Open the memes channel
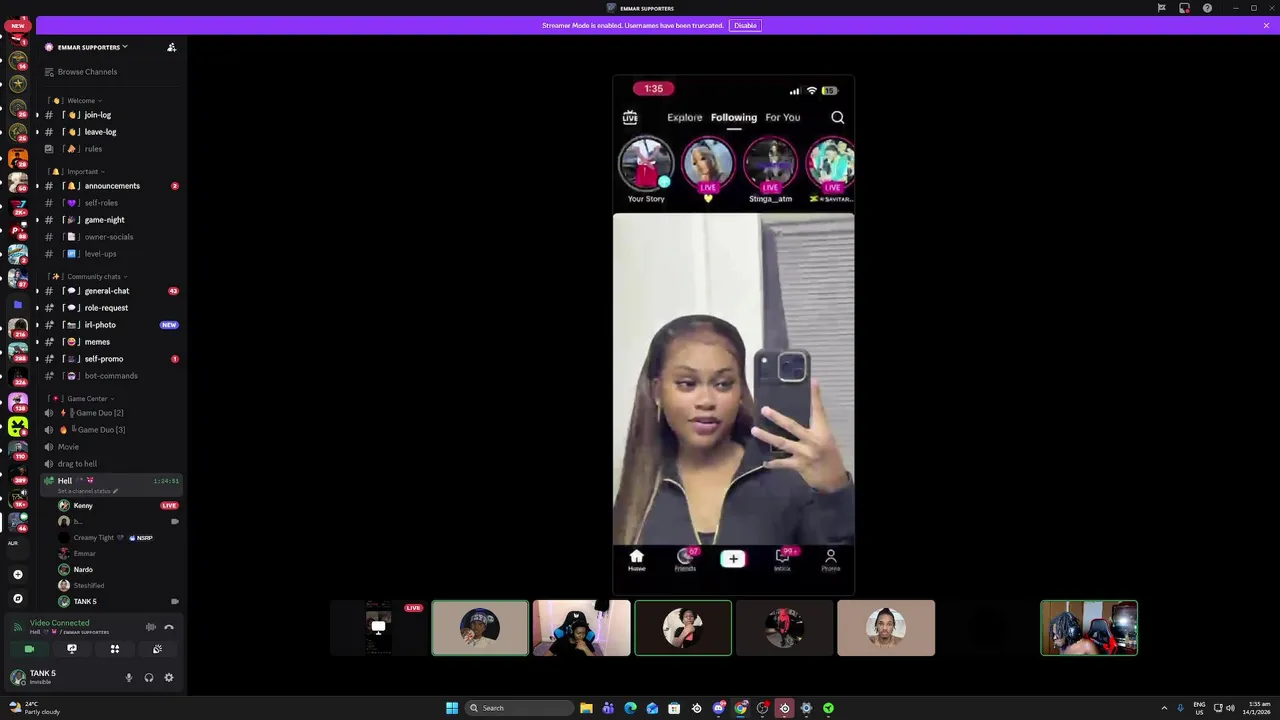This screenshot has height=720, width=1280. pos(111,342)
